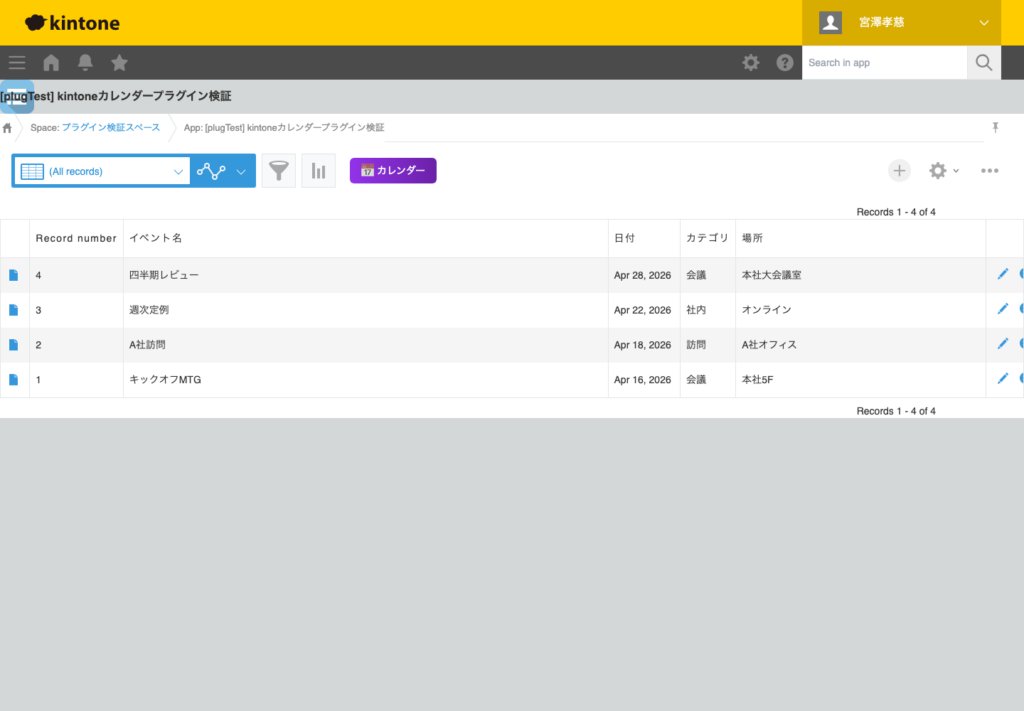Click the help question mark icon
This screenshot has height=711, width=1024.
click(785, 63)
